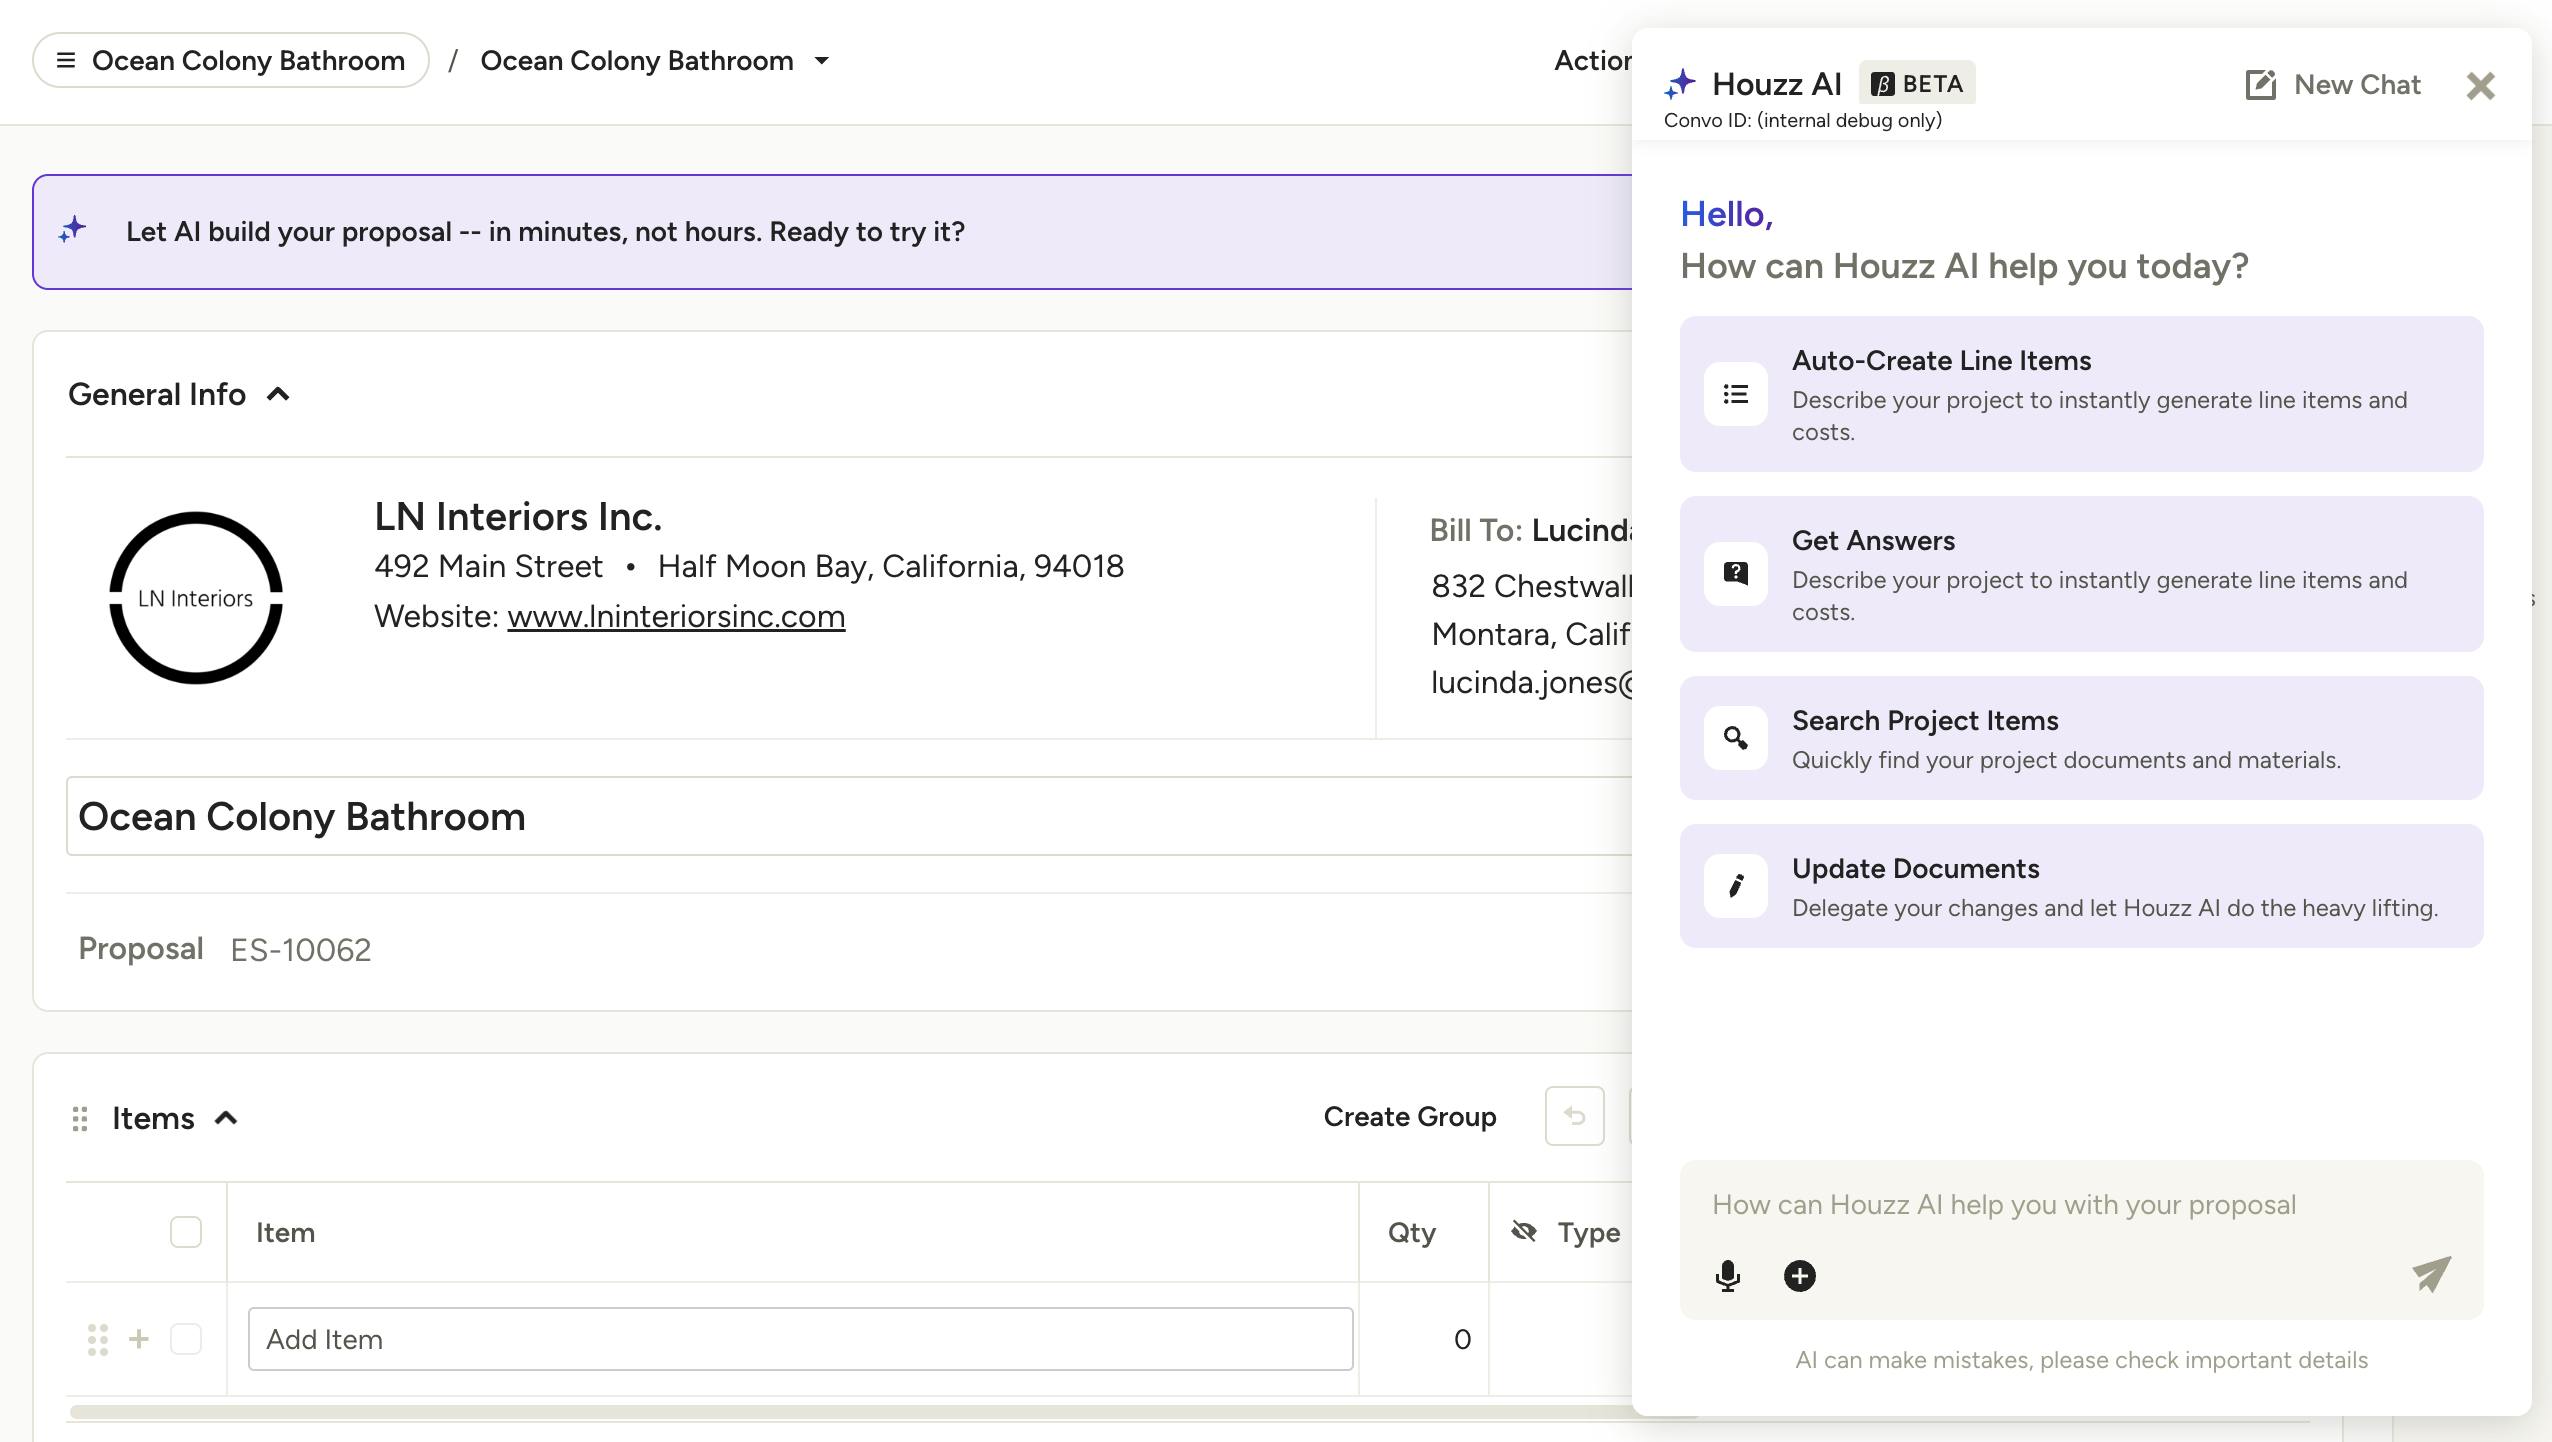Grab the drag handle beside Items heading
Screen dimensions: 2552x1442
coord(80,1119)
